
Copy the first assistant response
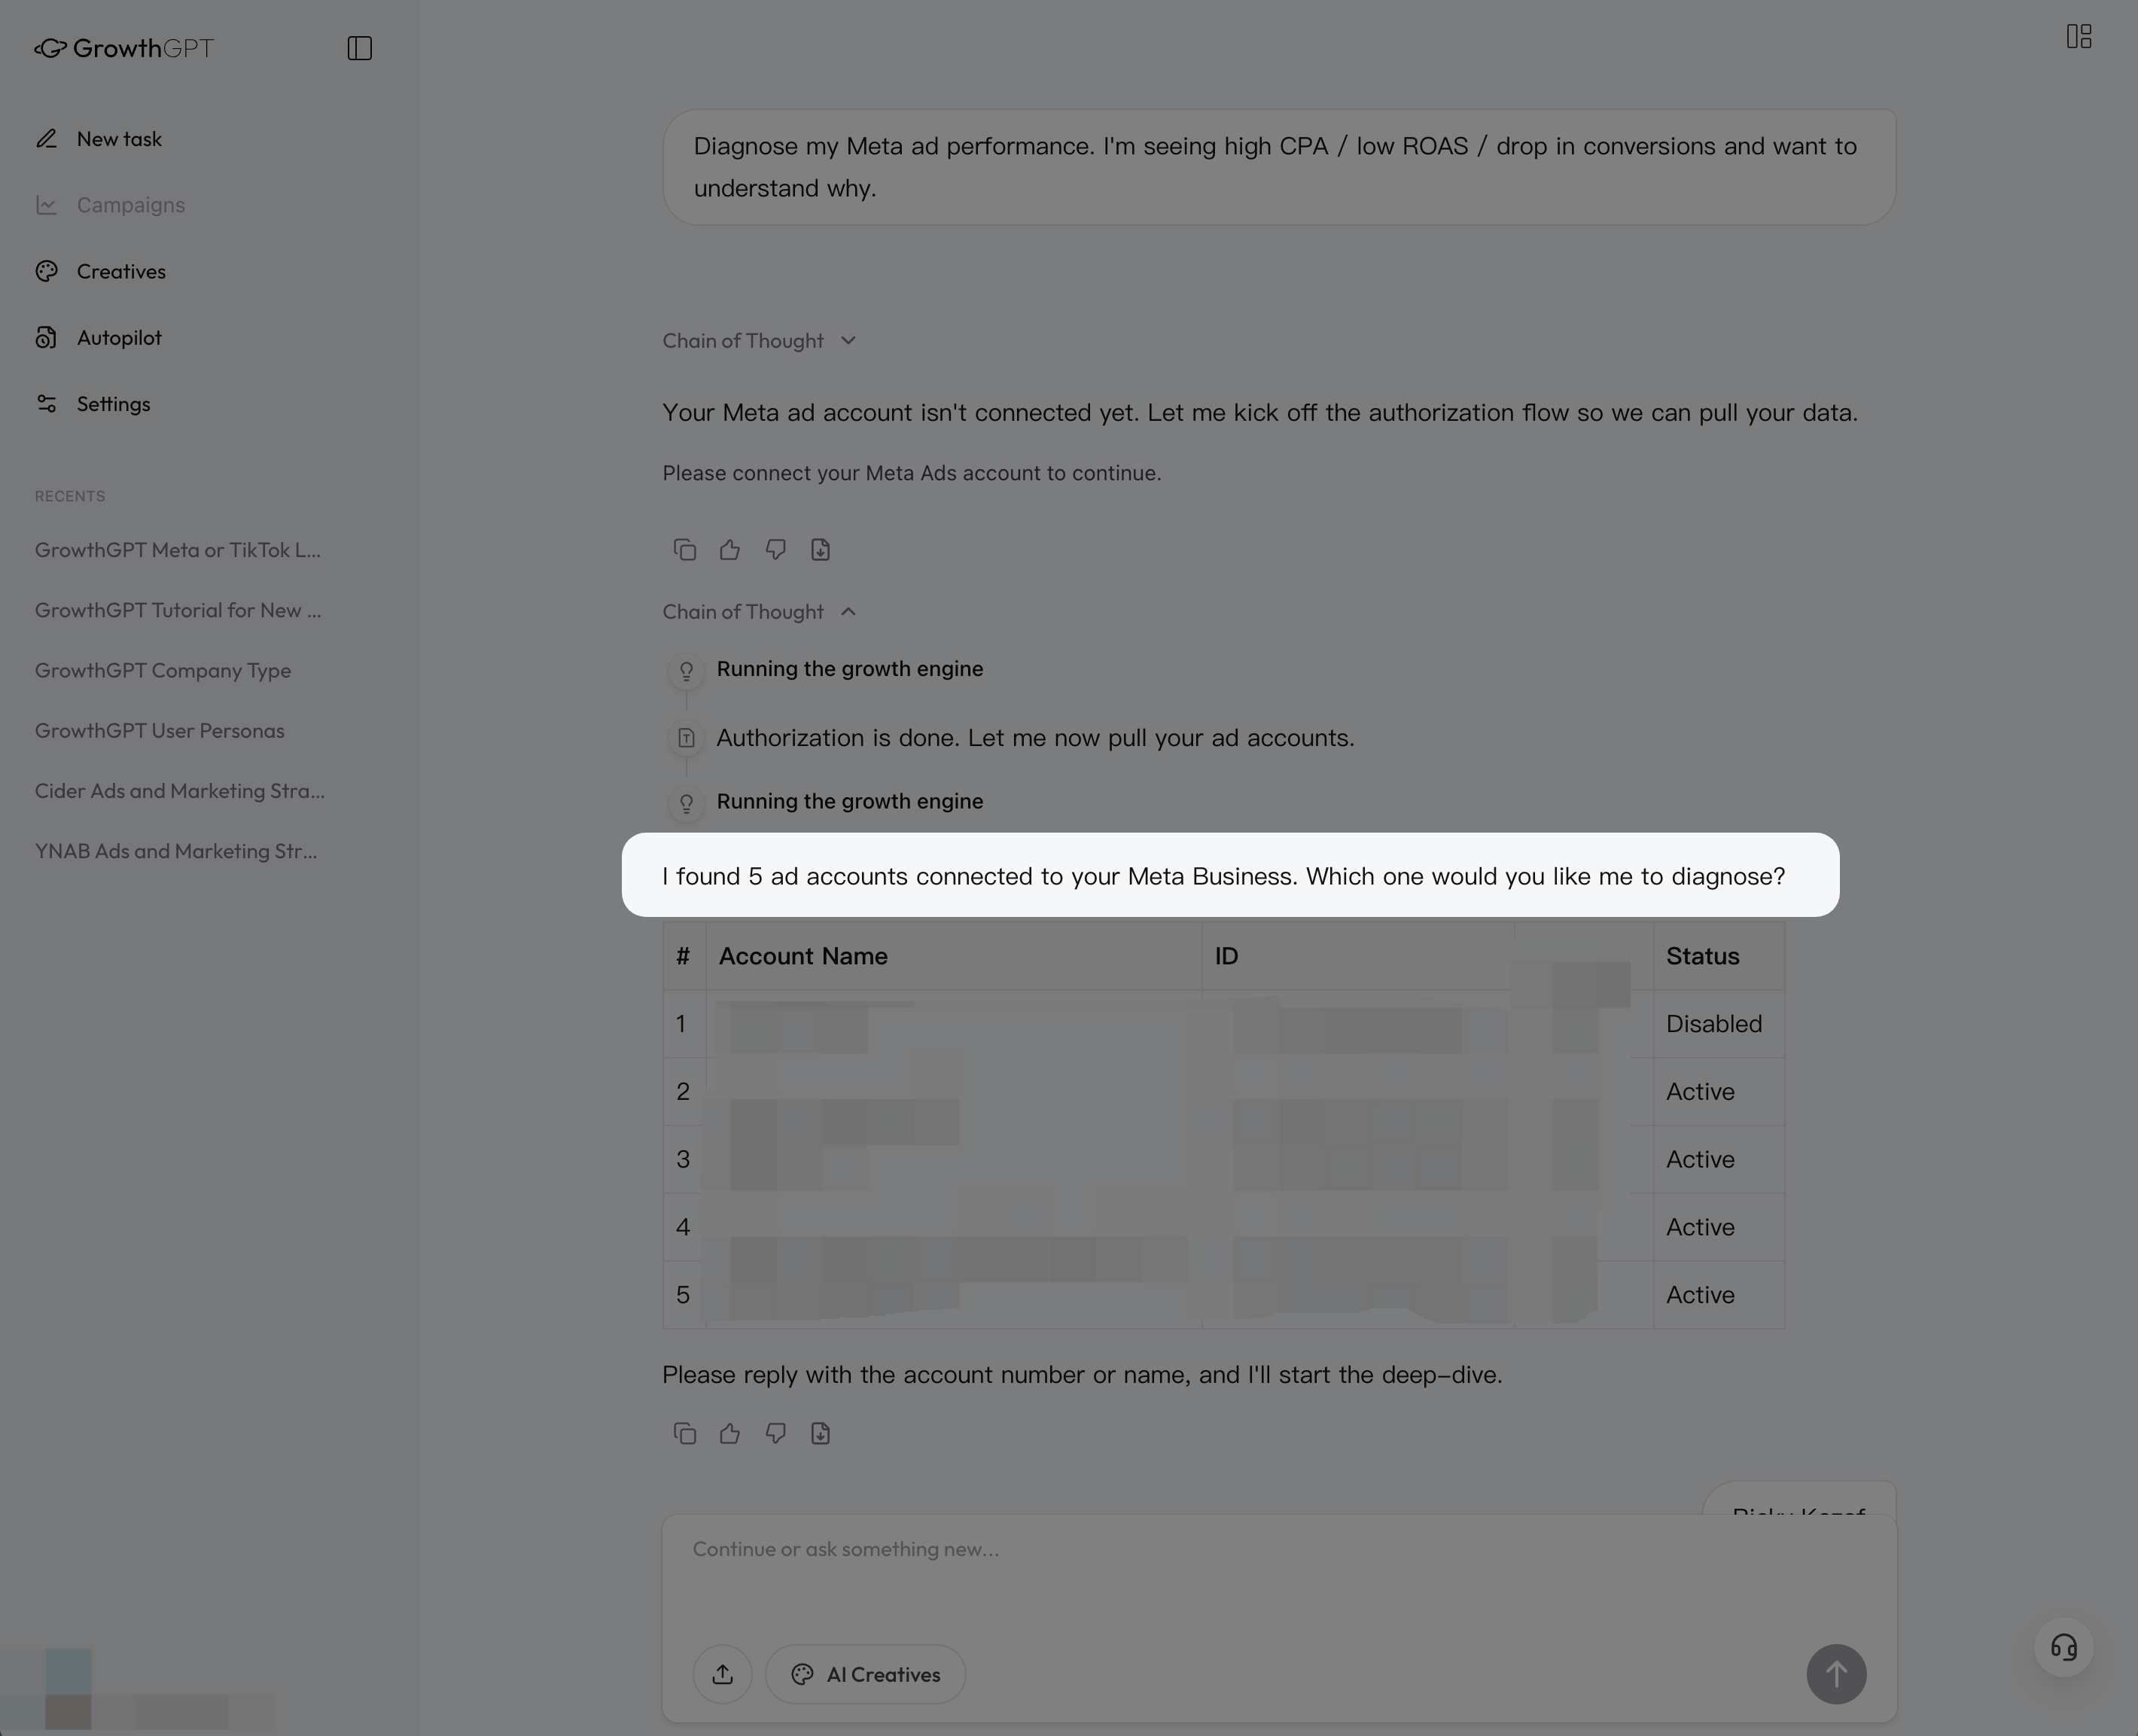(685, 550)
